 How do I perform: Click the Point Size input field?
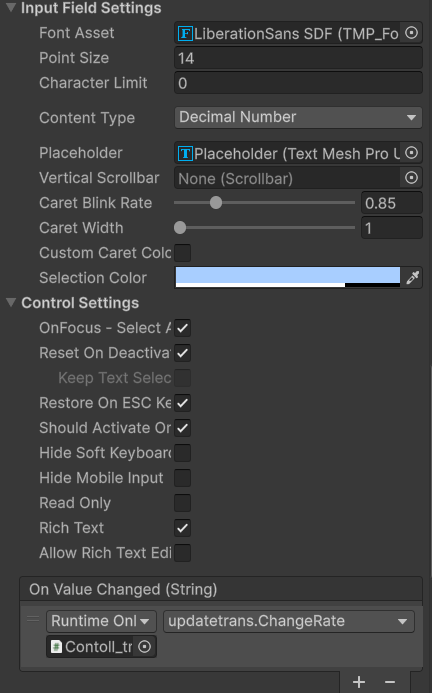pyautogui.click(x=298, y=58)
